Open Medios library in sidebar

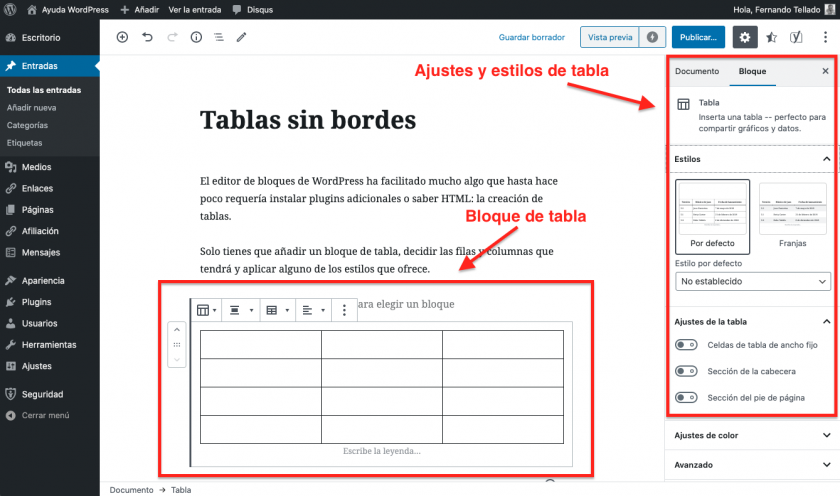pos(49,167)
